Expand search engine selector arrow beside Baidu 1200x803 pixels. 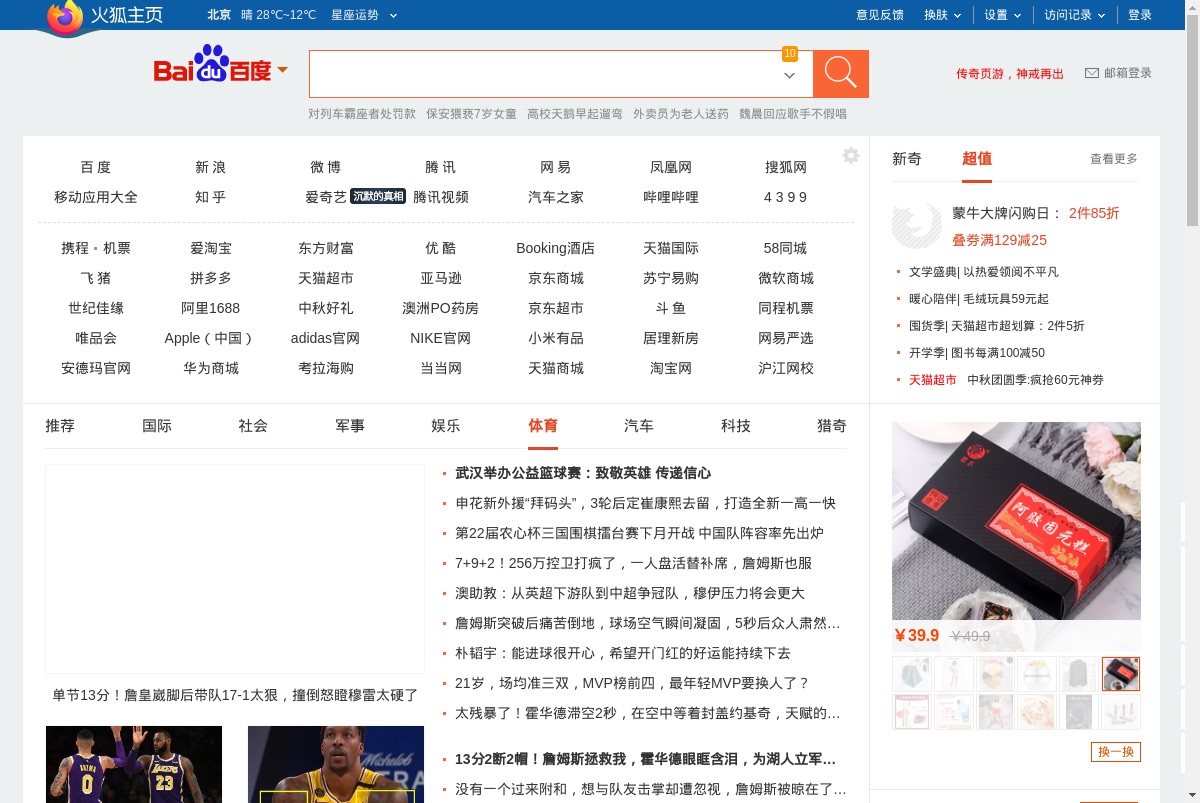point(282,70)
